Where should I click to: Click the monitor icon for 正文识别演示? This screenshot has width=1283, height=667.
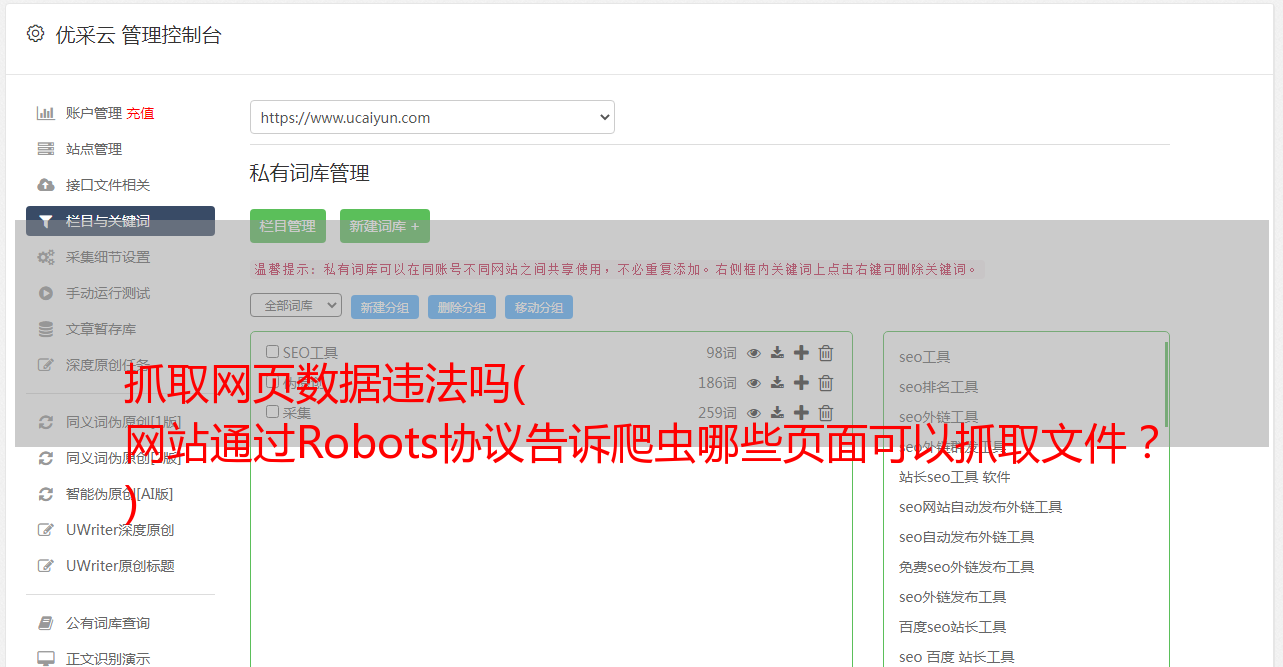[45, 659]
